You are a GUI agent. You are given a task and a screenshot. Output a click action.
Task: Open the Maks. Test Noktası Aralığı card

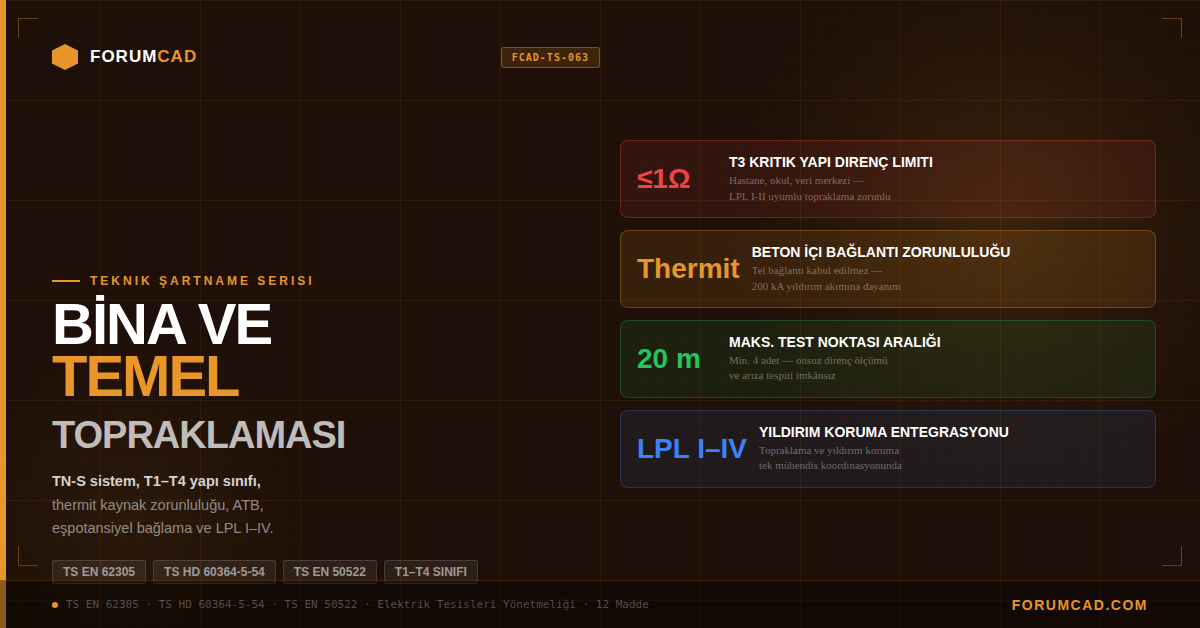coord(888,359)
